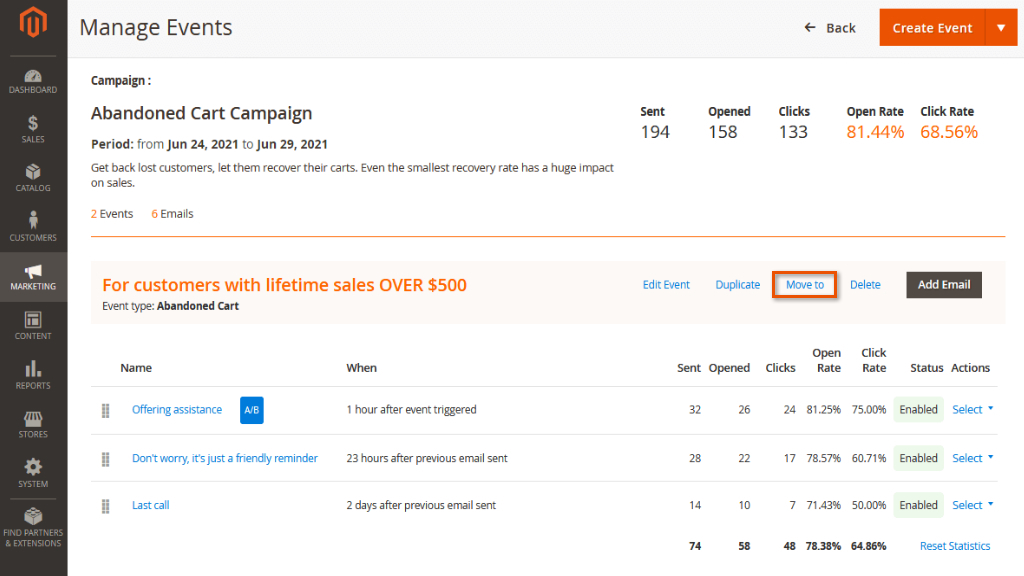Click the event title about lifetime sales OVER $500
1024x576 pixels.
tap(284, 285)
